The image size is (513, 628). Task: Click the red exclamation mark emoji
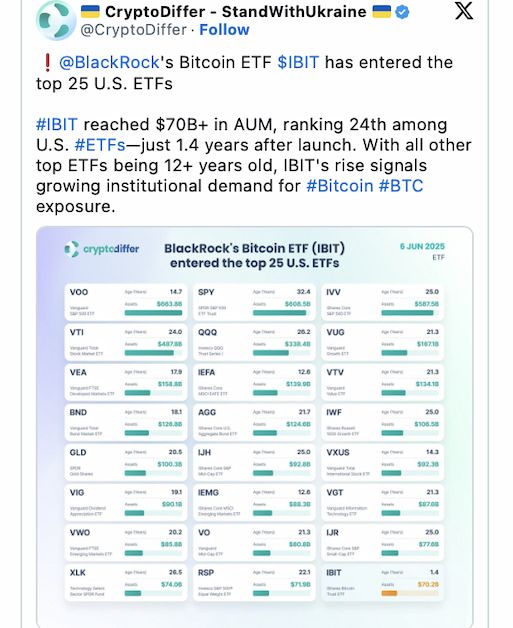coord(47,62)
